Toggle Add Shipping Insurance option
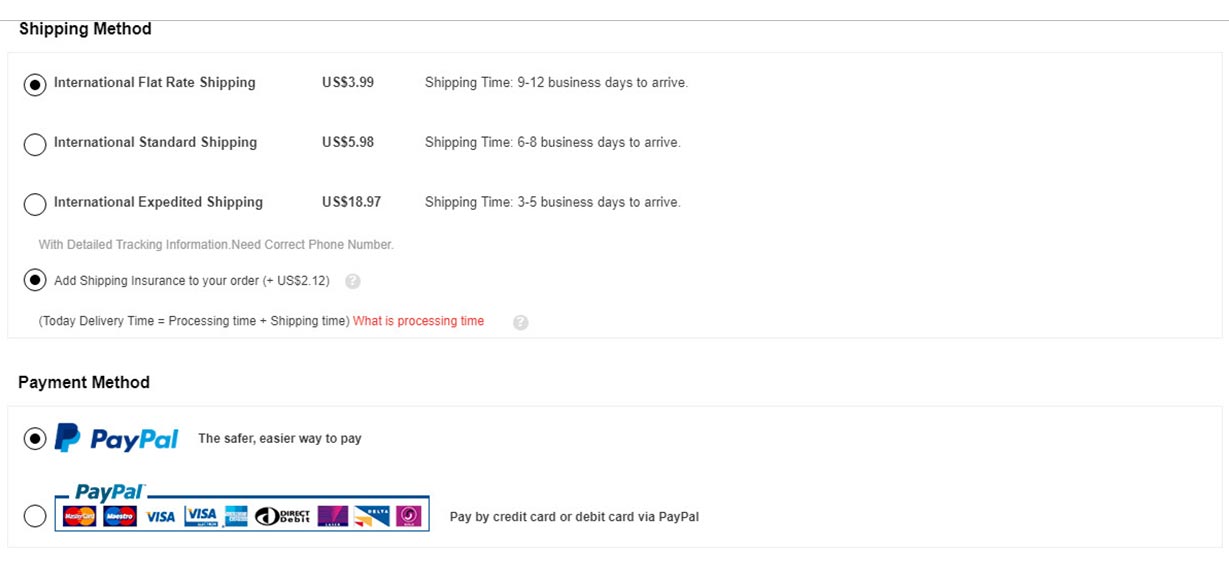 pyautogui.click(x=35, y=281)
